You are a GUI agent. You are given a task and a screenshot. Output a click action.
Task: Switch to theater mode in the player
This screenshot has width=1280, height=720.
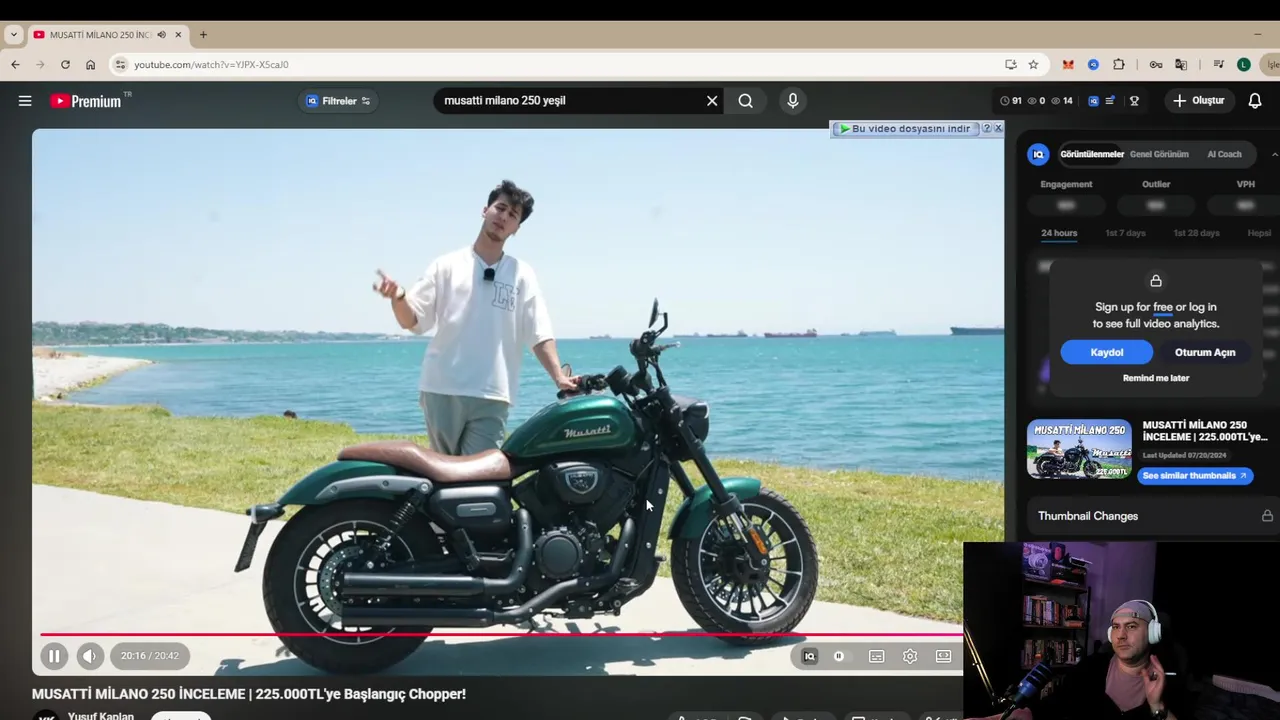[x=943, y=656]
